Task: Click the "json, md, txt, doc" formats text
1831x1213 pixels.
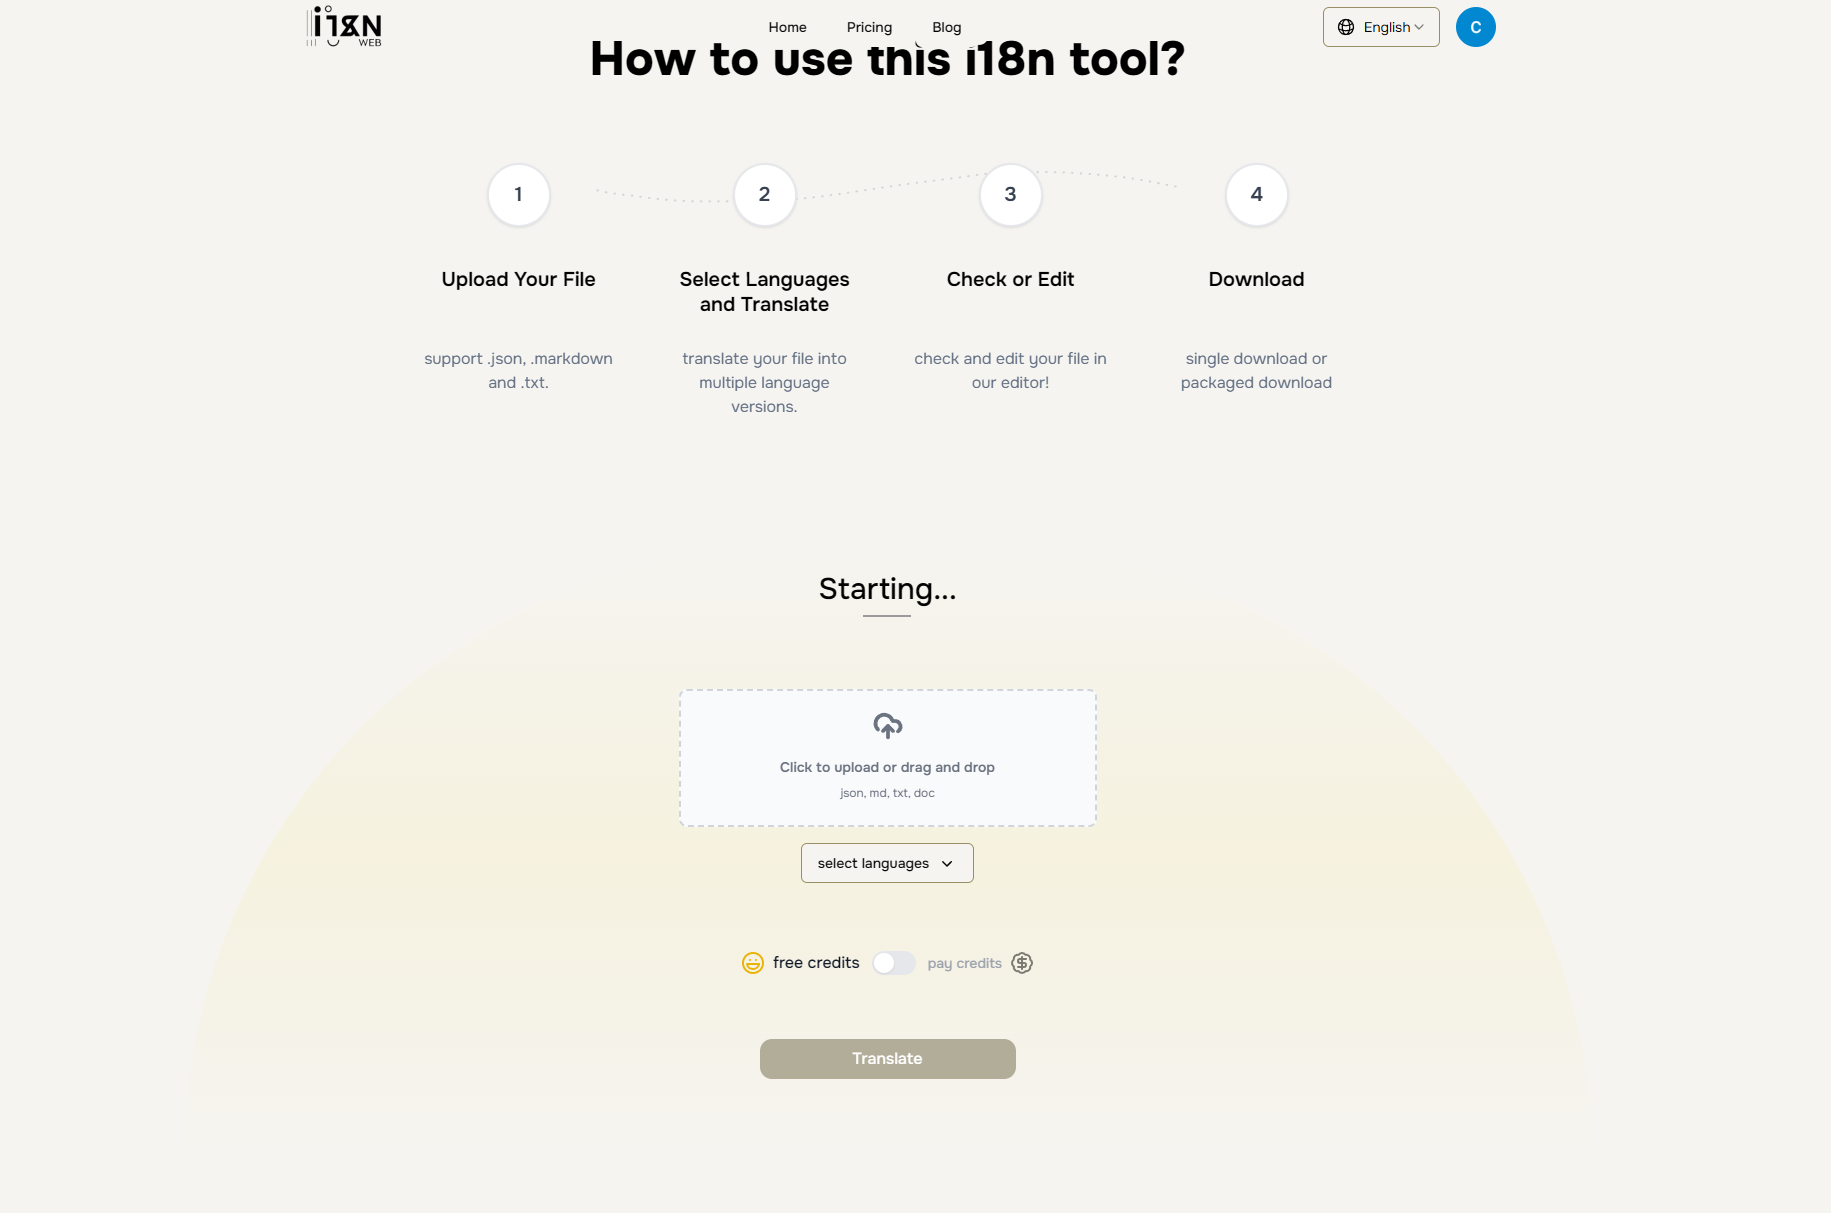Action: tap(887, 793)
